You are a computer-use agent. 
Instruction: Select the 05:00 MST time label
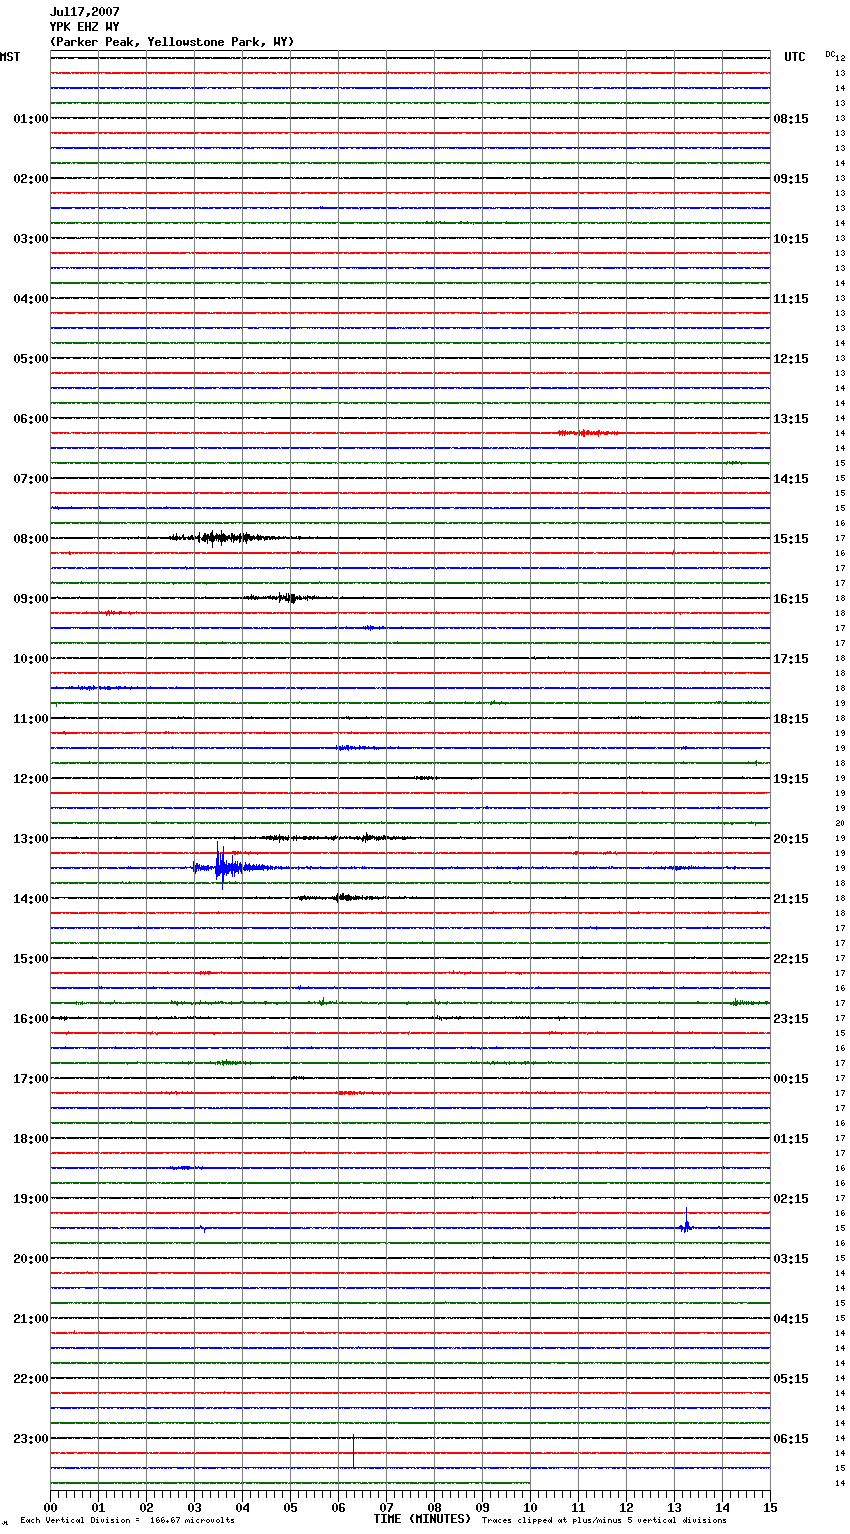tap(31, 359)
